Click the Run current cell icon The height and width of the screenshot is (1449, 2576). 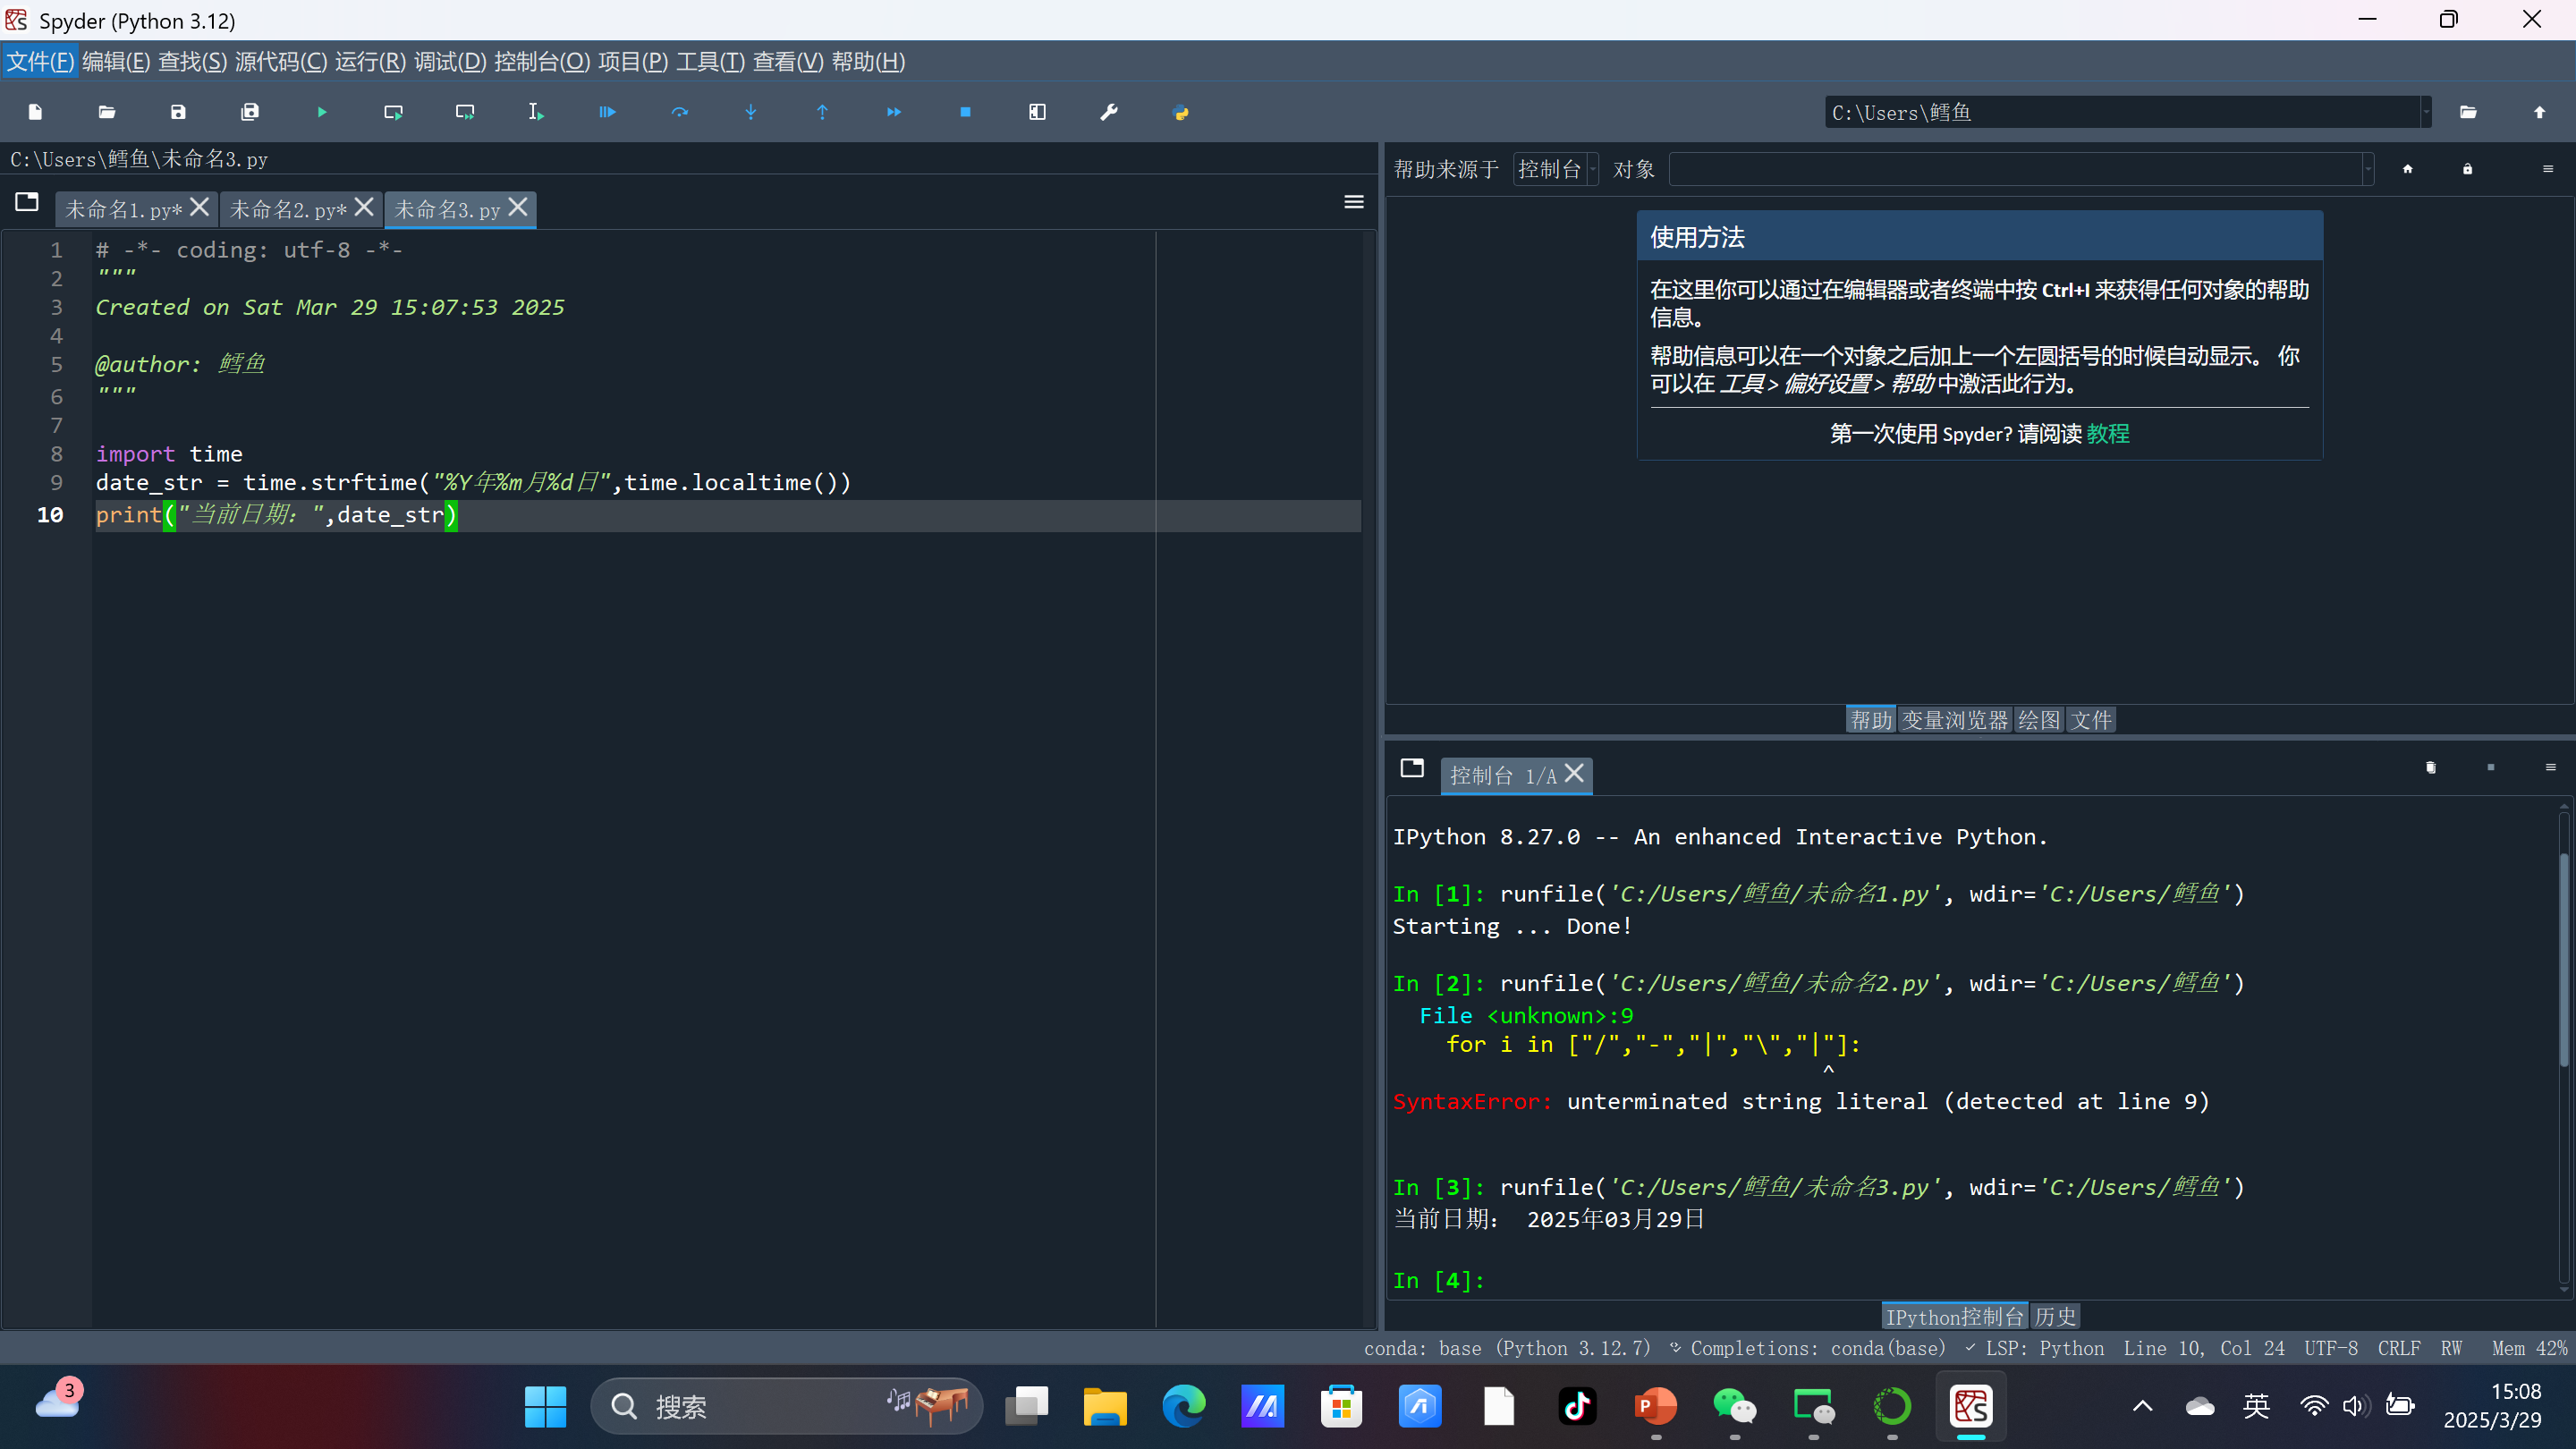click(393, 112)
